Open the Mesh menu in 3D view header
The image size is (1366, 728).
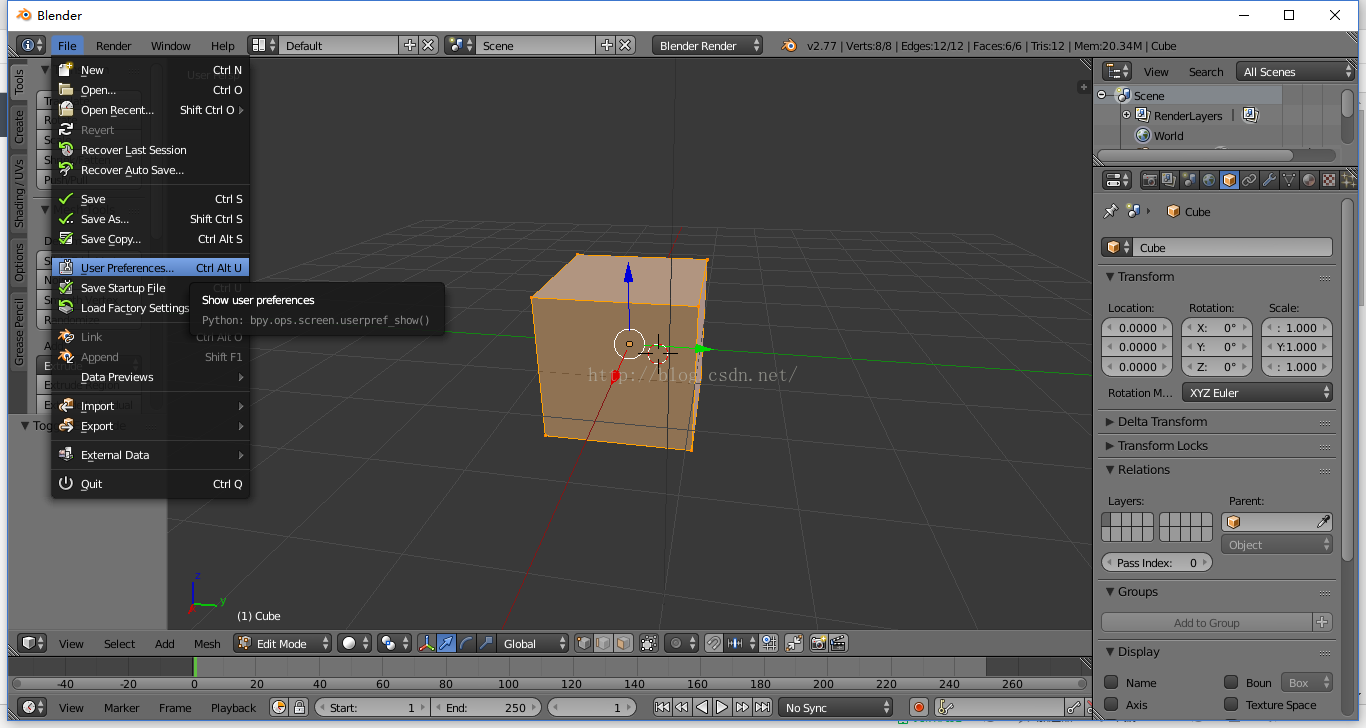point(207,643)
